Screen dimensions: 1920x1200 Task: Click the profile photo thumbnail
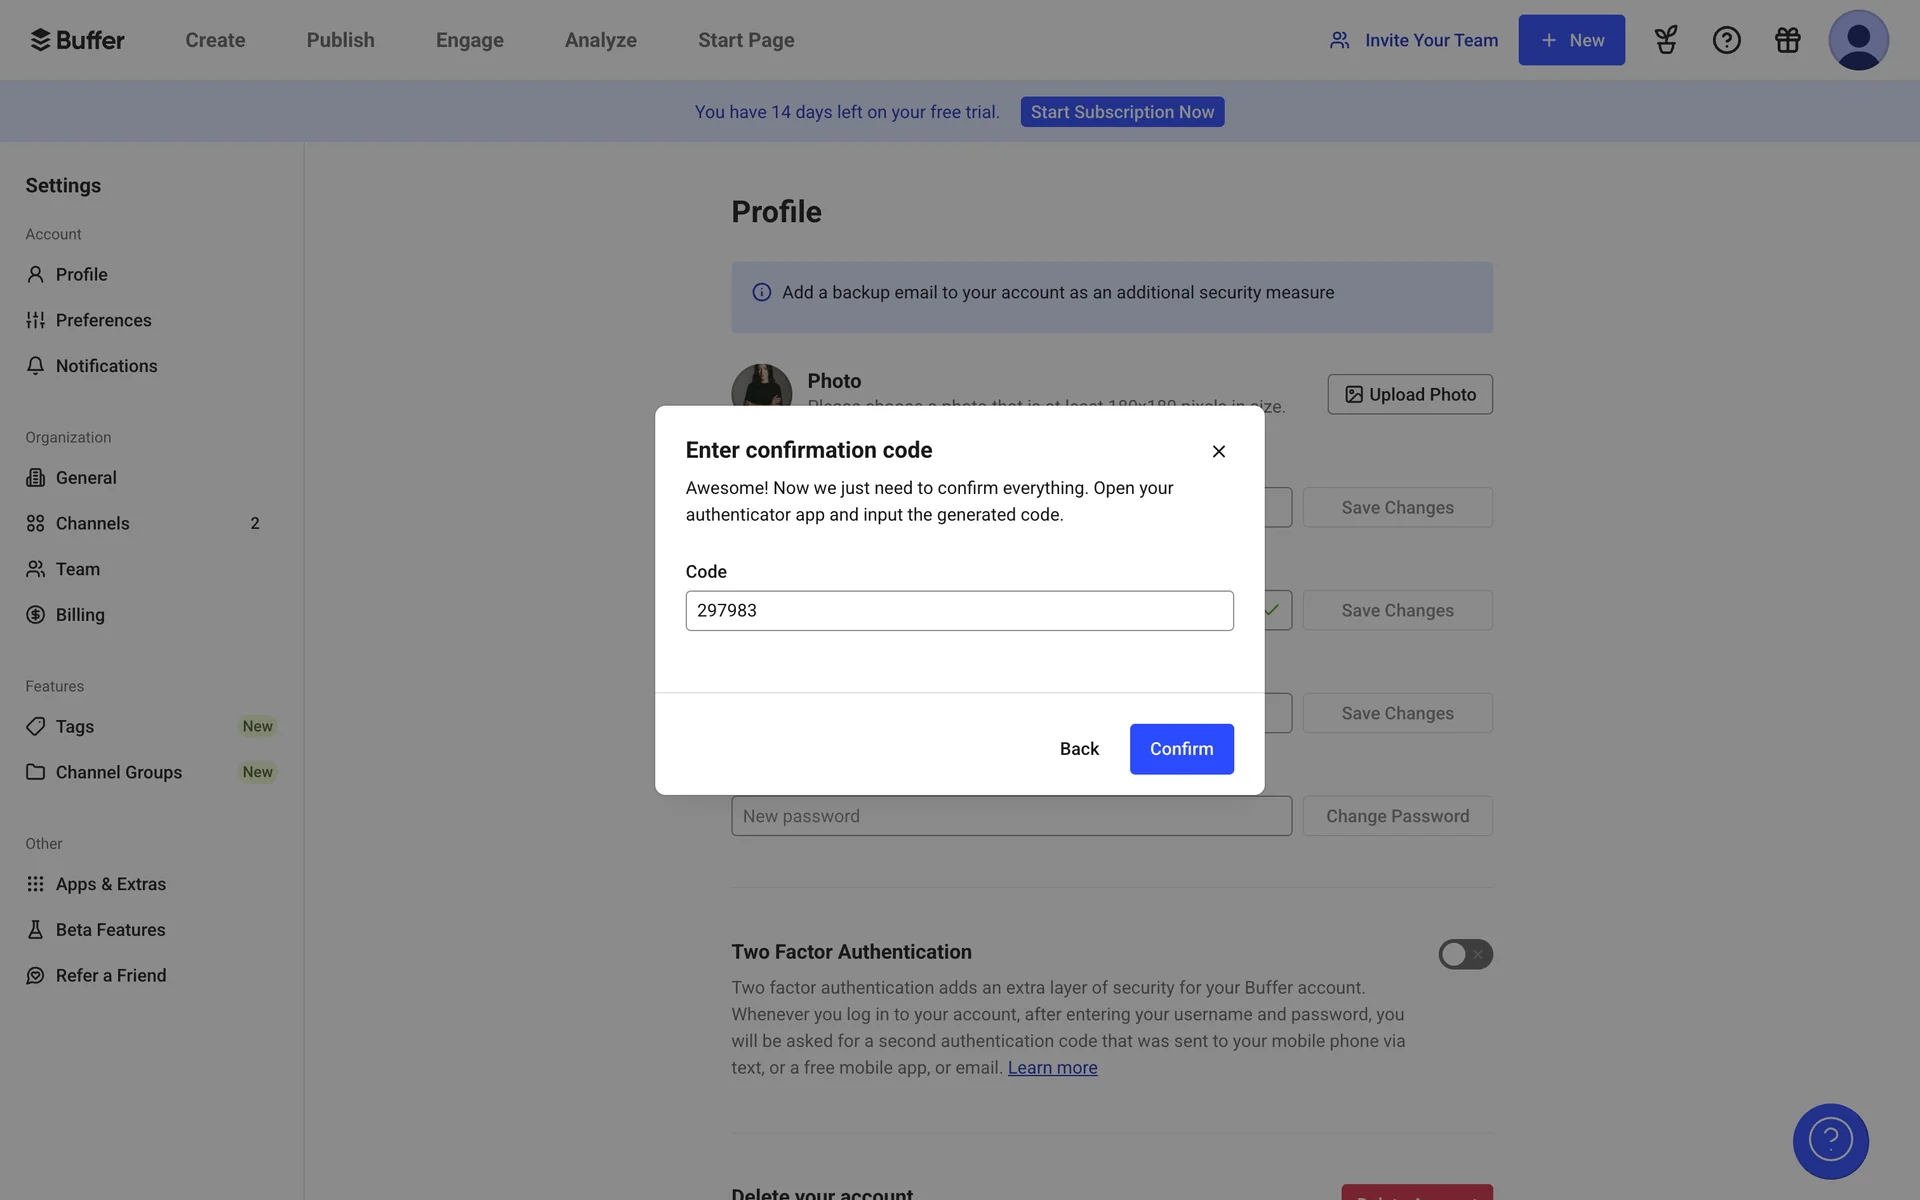coord(762,387)
